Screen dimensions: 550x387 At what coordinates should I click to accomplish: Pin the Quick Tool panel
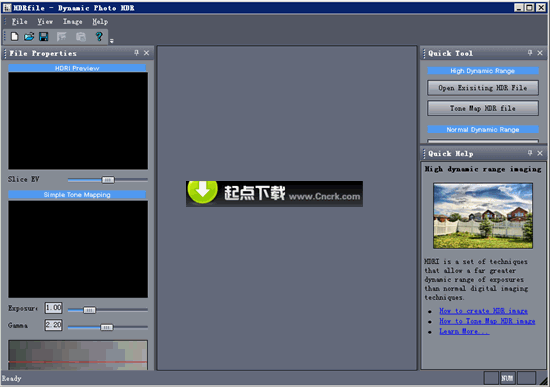530,53
